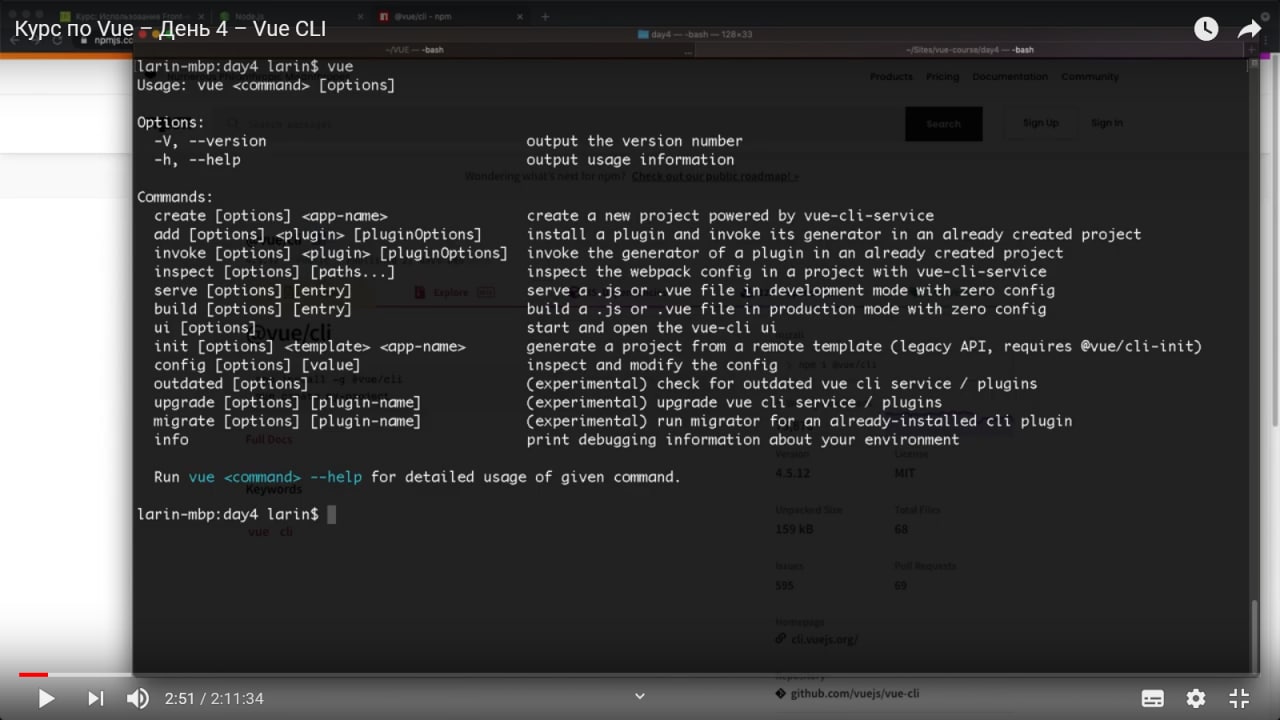Image resolution: width=1280 pixels, height=720 pixels.
Task: Switch to ~/VUE bash terminal tab
Action: [414, 49]
